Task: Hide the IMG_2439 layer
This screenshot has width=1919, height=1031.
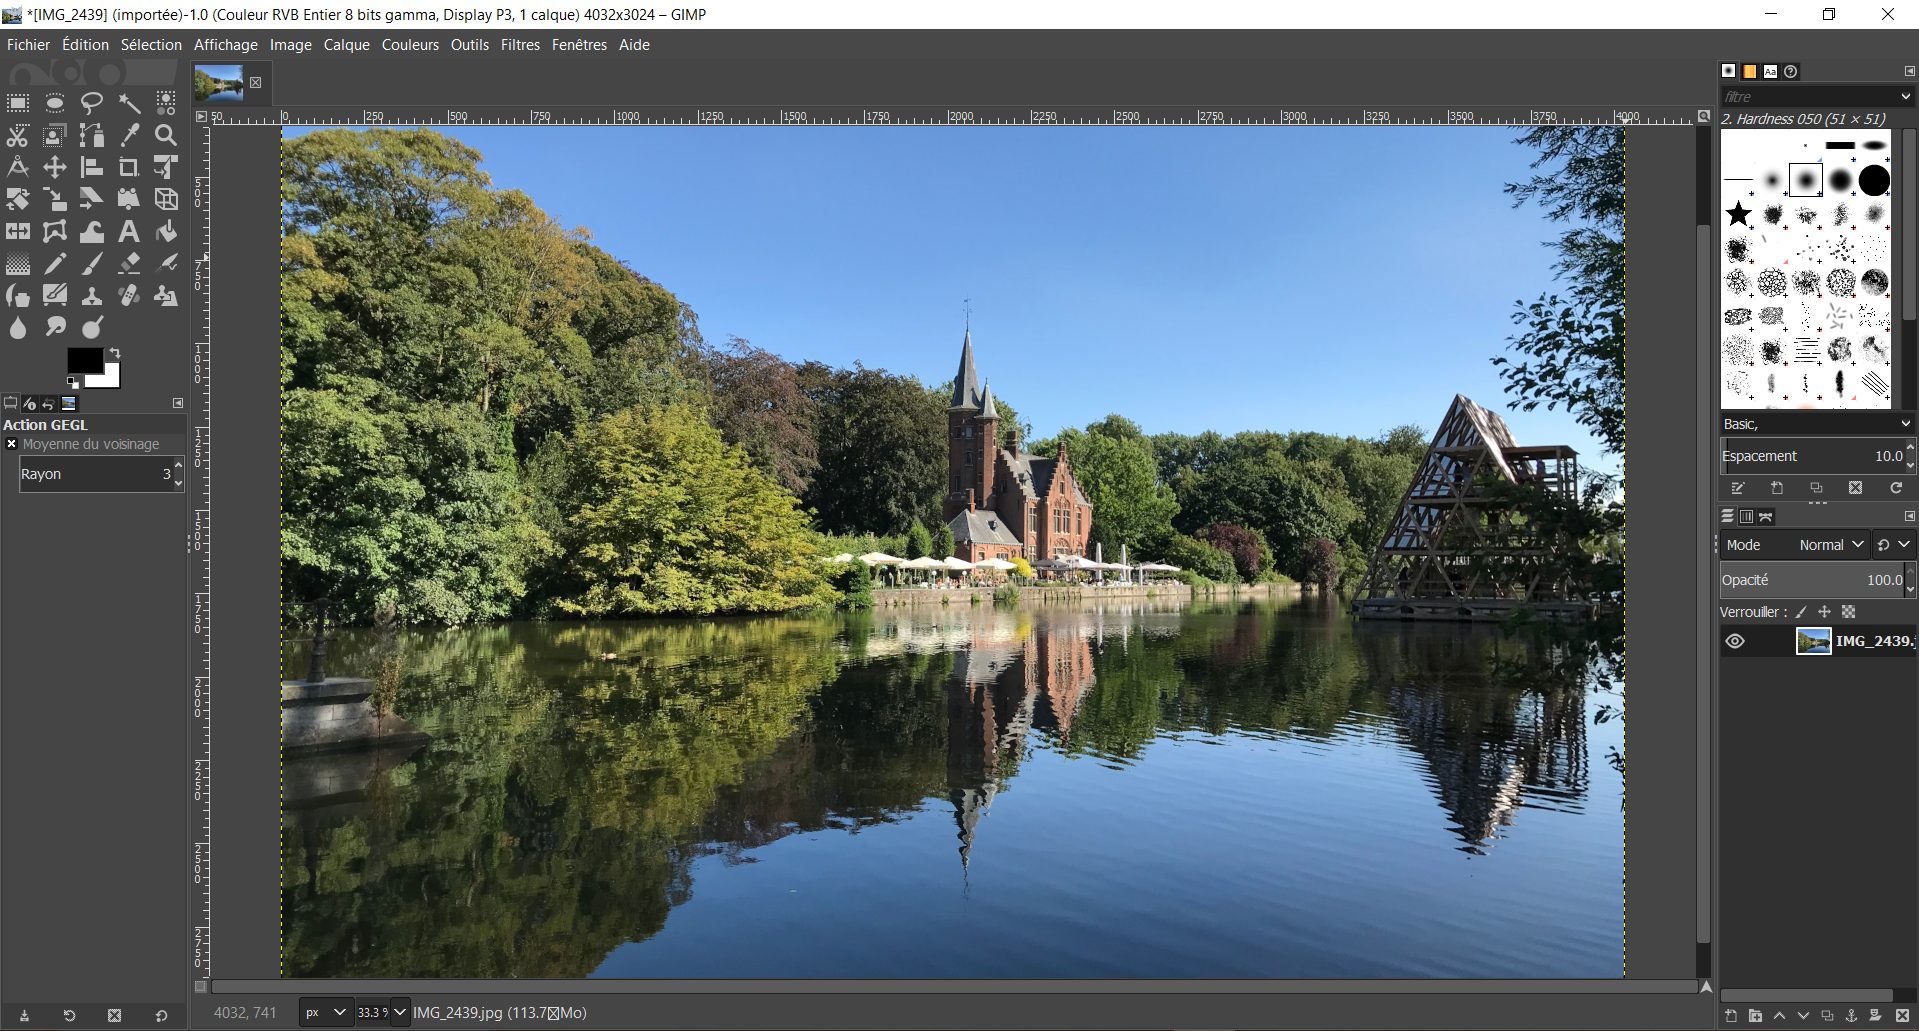Action: 1736,641
